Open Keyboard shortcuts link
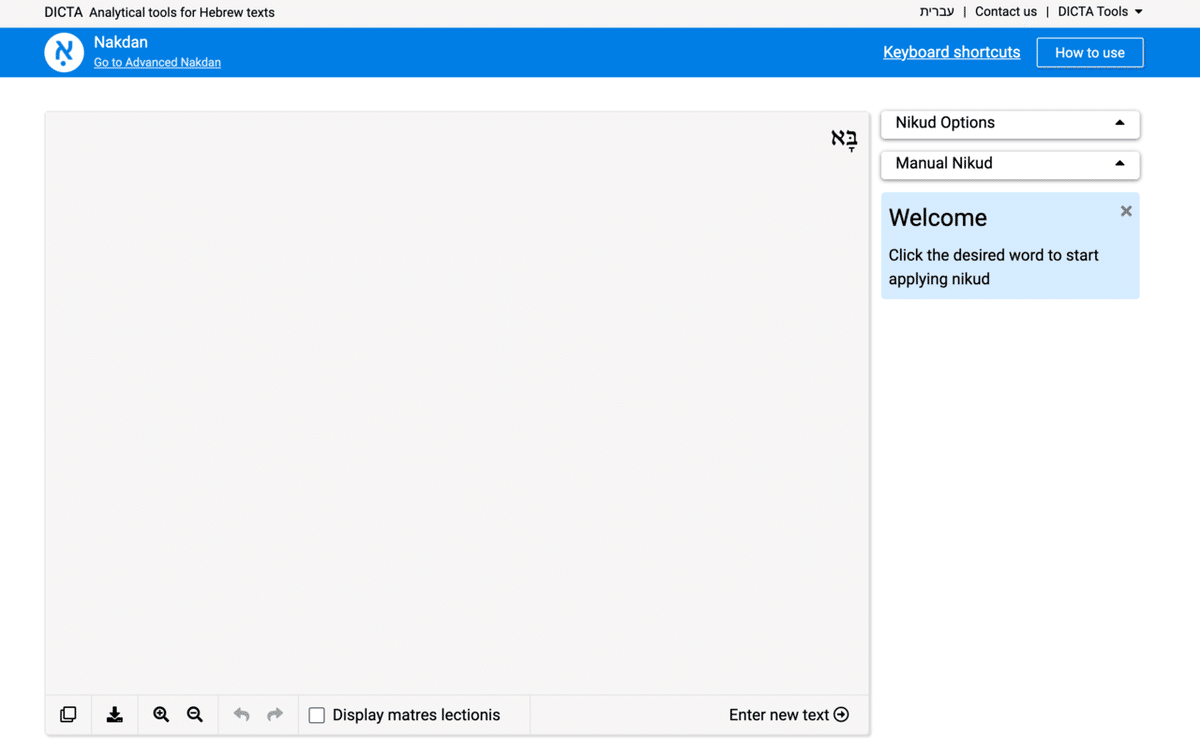 952,52
